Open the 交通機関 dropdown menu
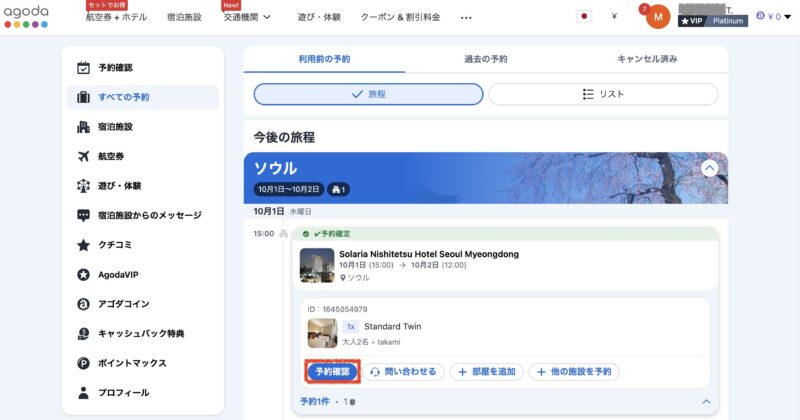The image size is (800, 420). (x=247, y=17)
